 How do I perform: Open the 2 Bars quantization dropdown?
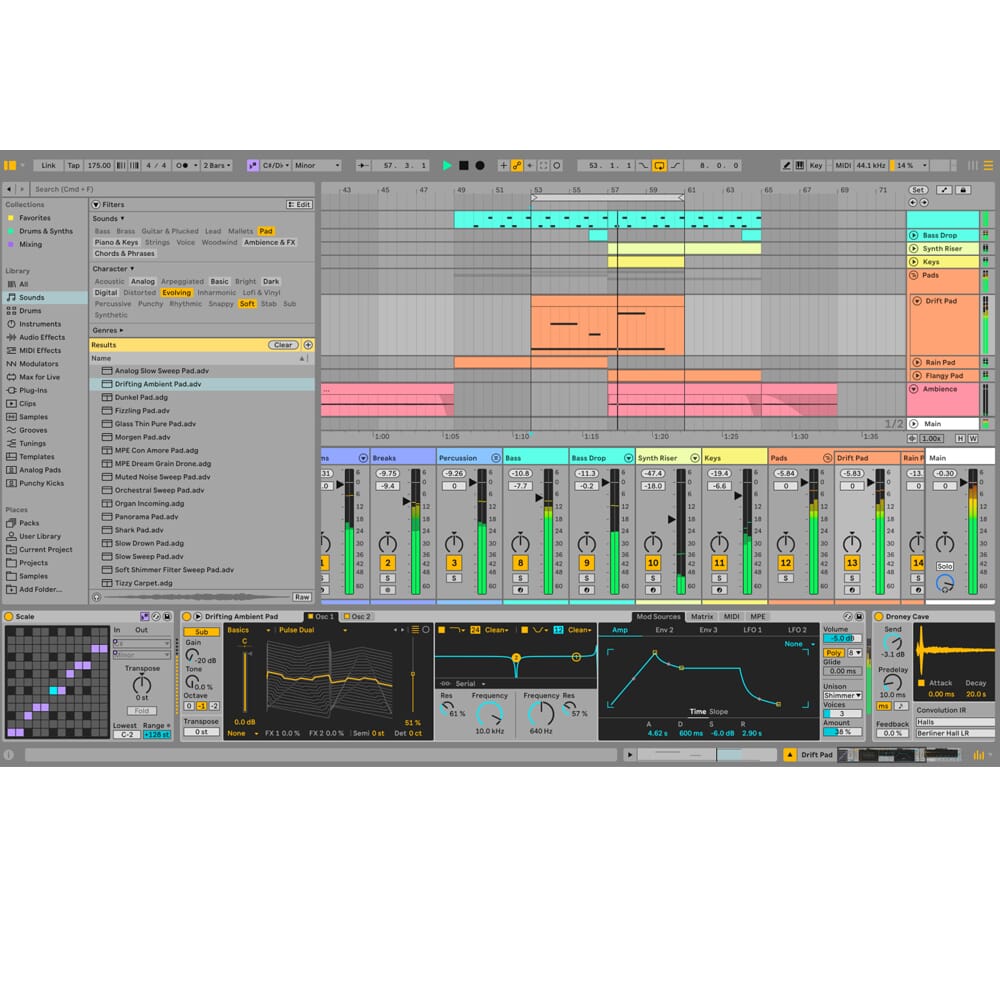tap(216, 165)
